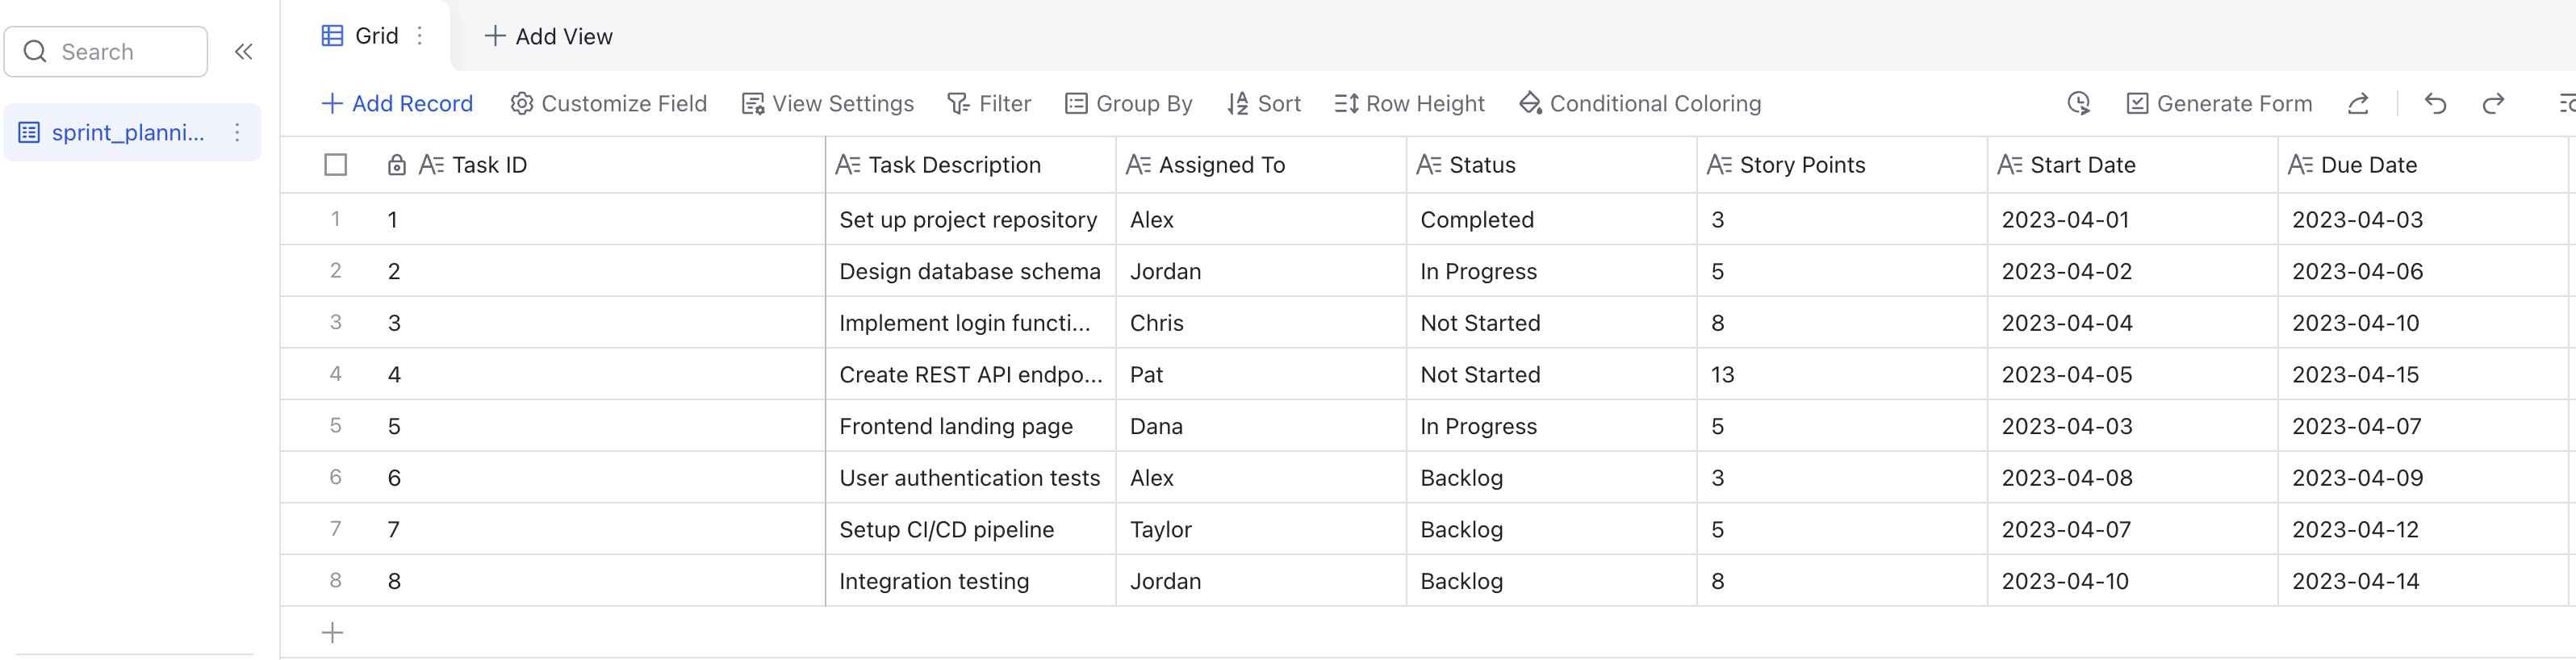Add a new row with plus icon

click(x=332, y=633)
